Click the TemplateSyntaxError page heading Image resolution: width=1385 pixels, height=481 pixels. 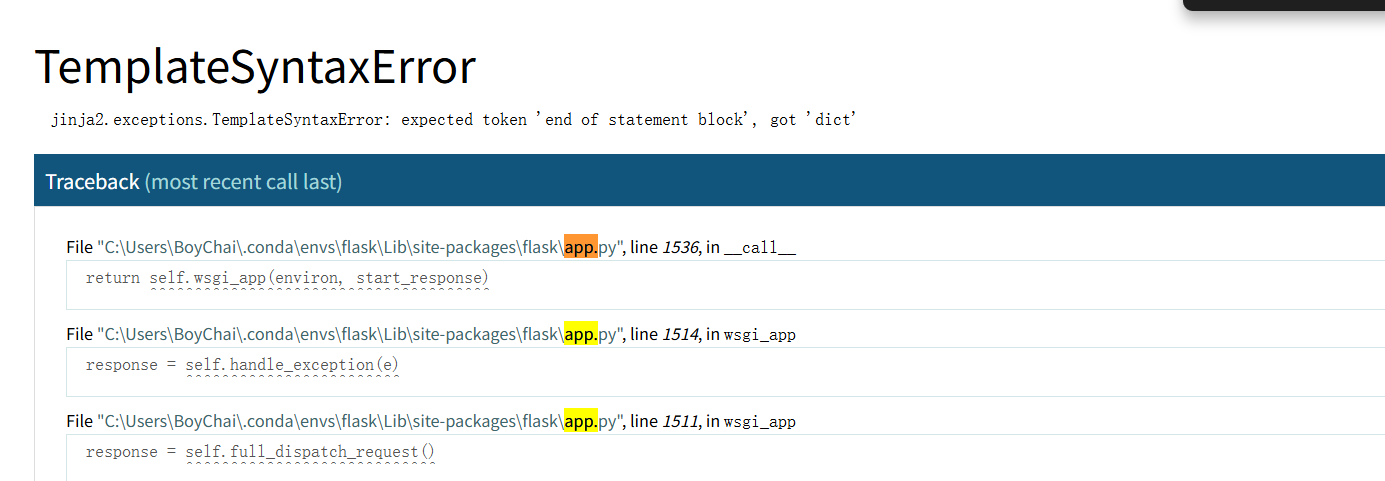[255, 68]
